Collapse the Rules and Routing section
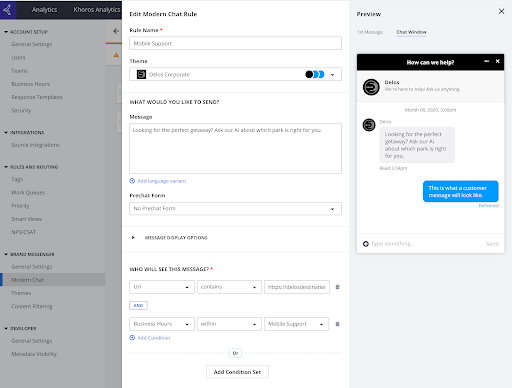This screenshot has height=388, width=512. coord(6,167)
